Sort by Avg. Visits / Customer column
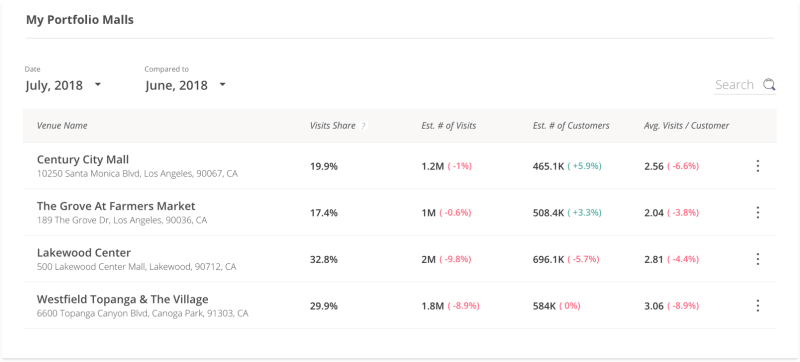This screenshot has width=800, height=362. [x=686, y=125]
